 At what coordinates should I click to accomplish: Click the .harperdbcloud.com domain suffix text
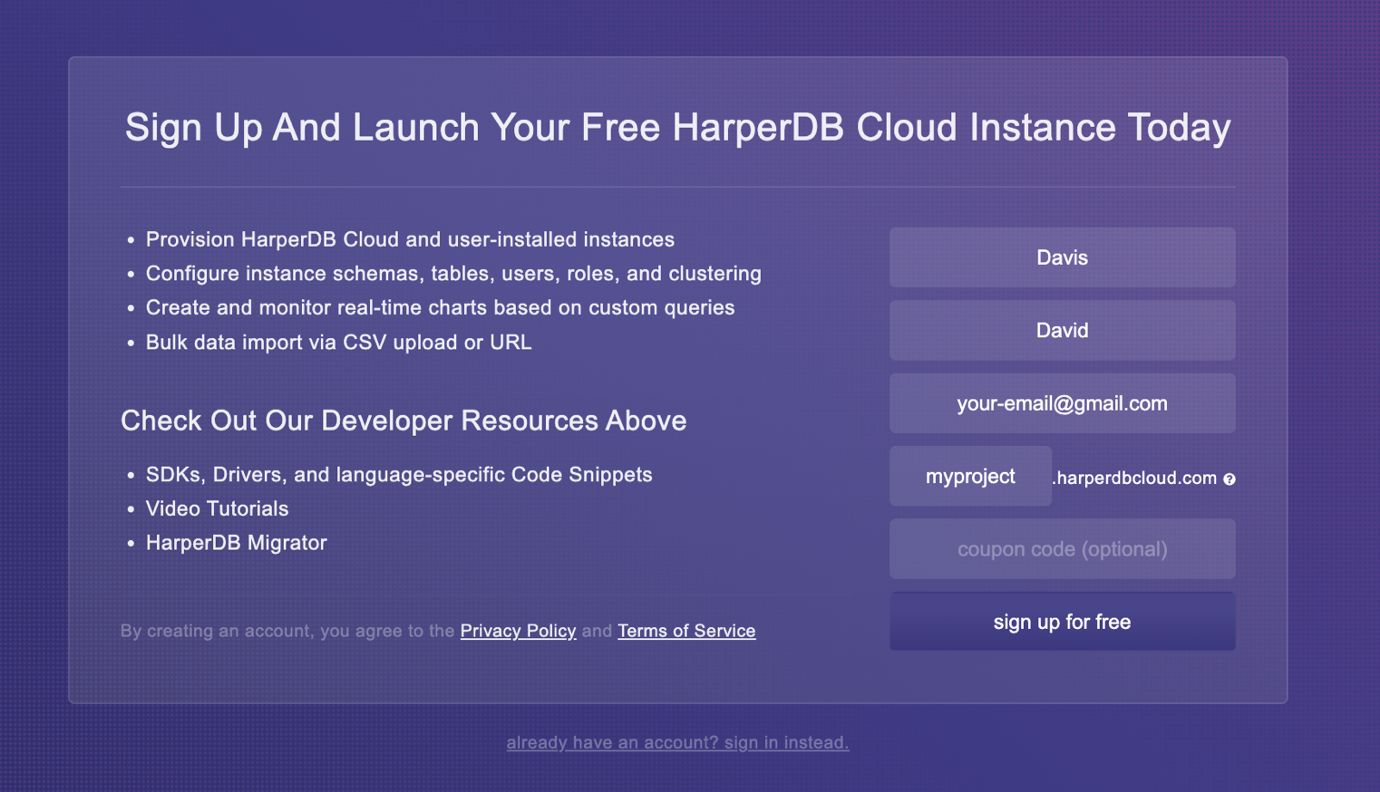pos(1135,478)
